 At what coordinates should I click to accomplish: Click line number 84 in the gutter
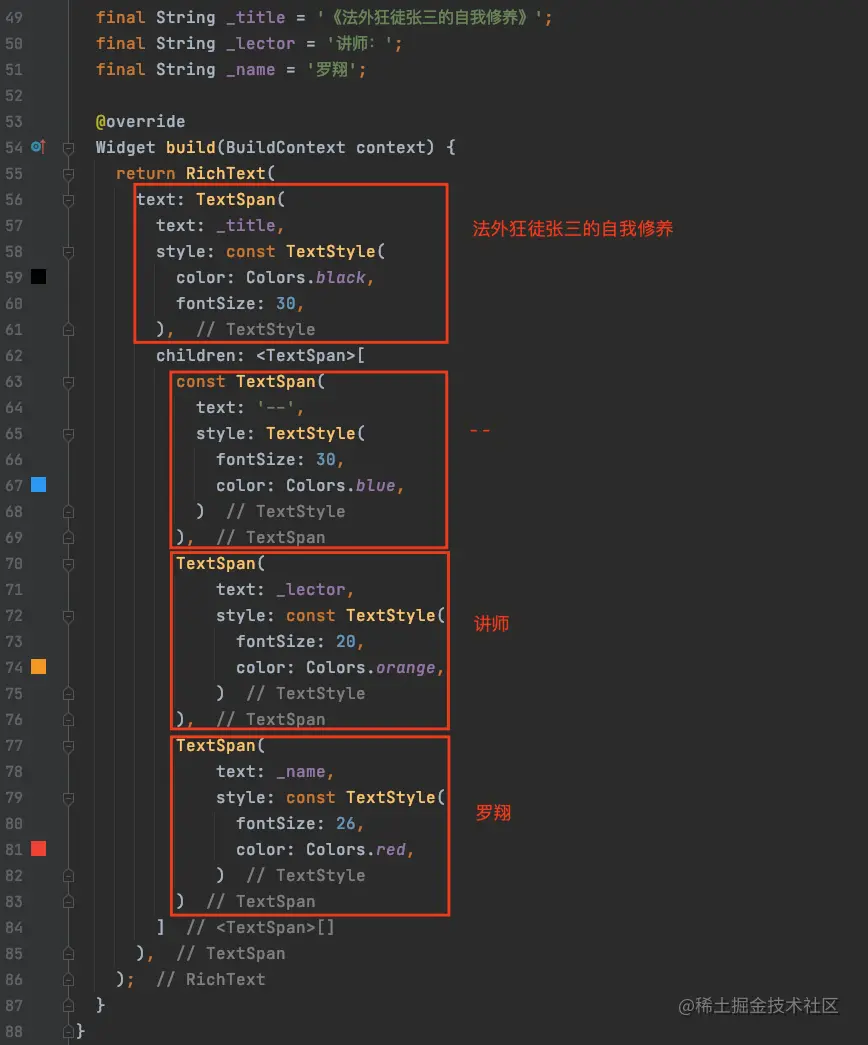coord(14,927)
